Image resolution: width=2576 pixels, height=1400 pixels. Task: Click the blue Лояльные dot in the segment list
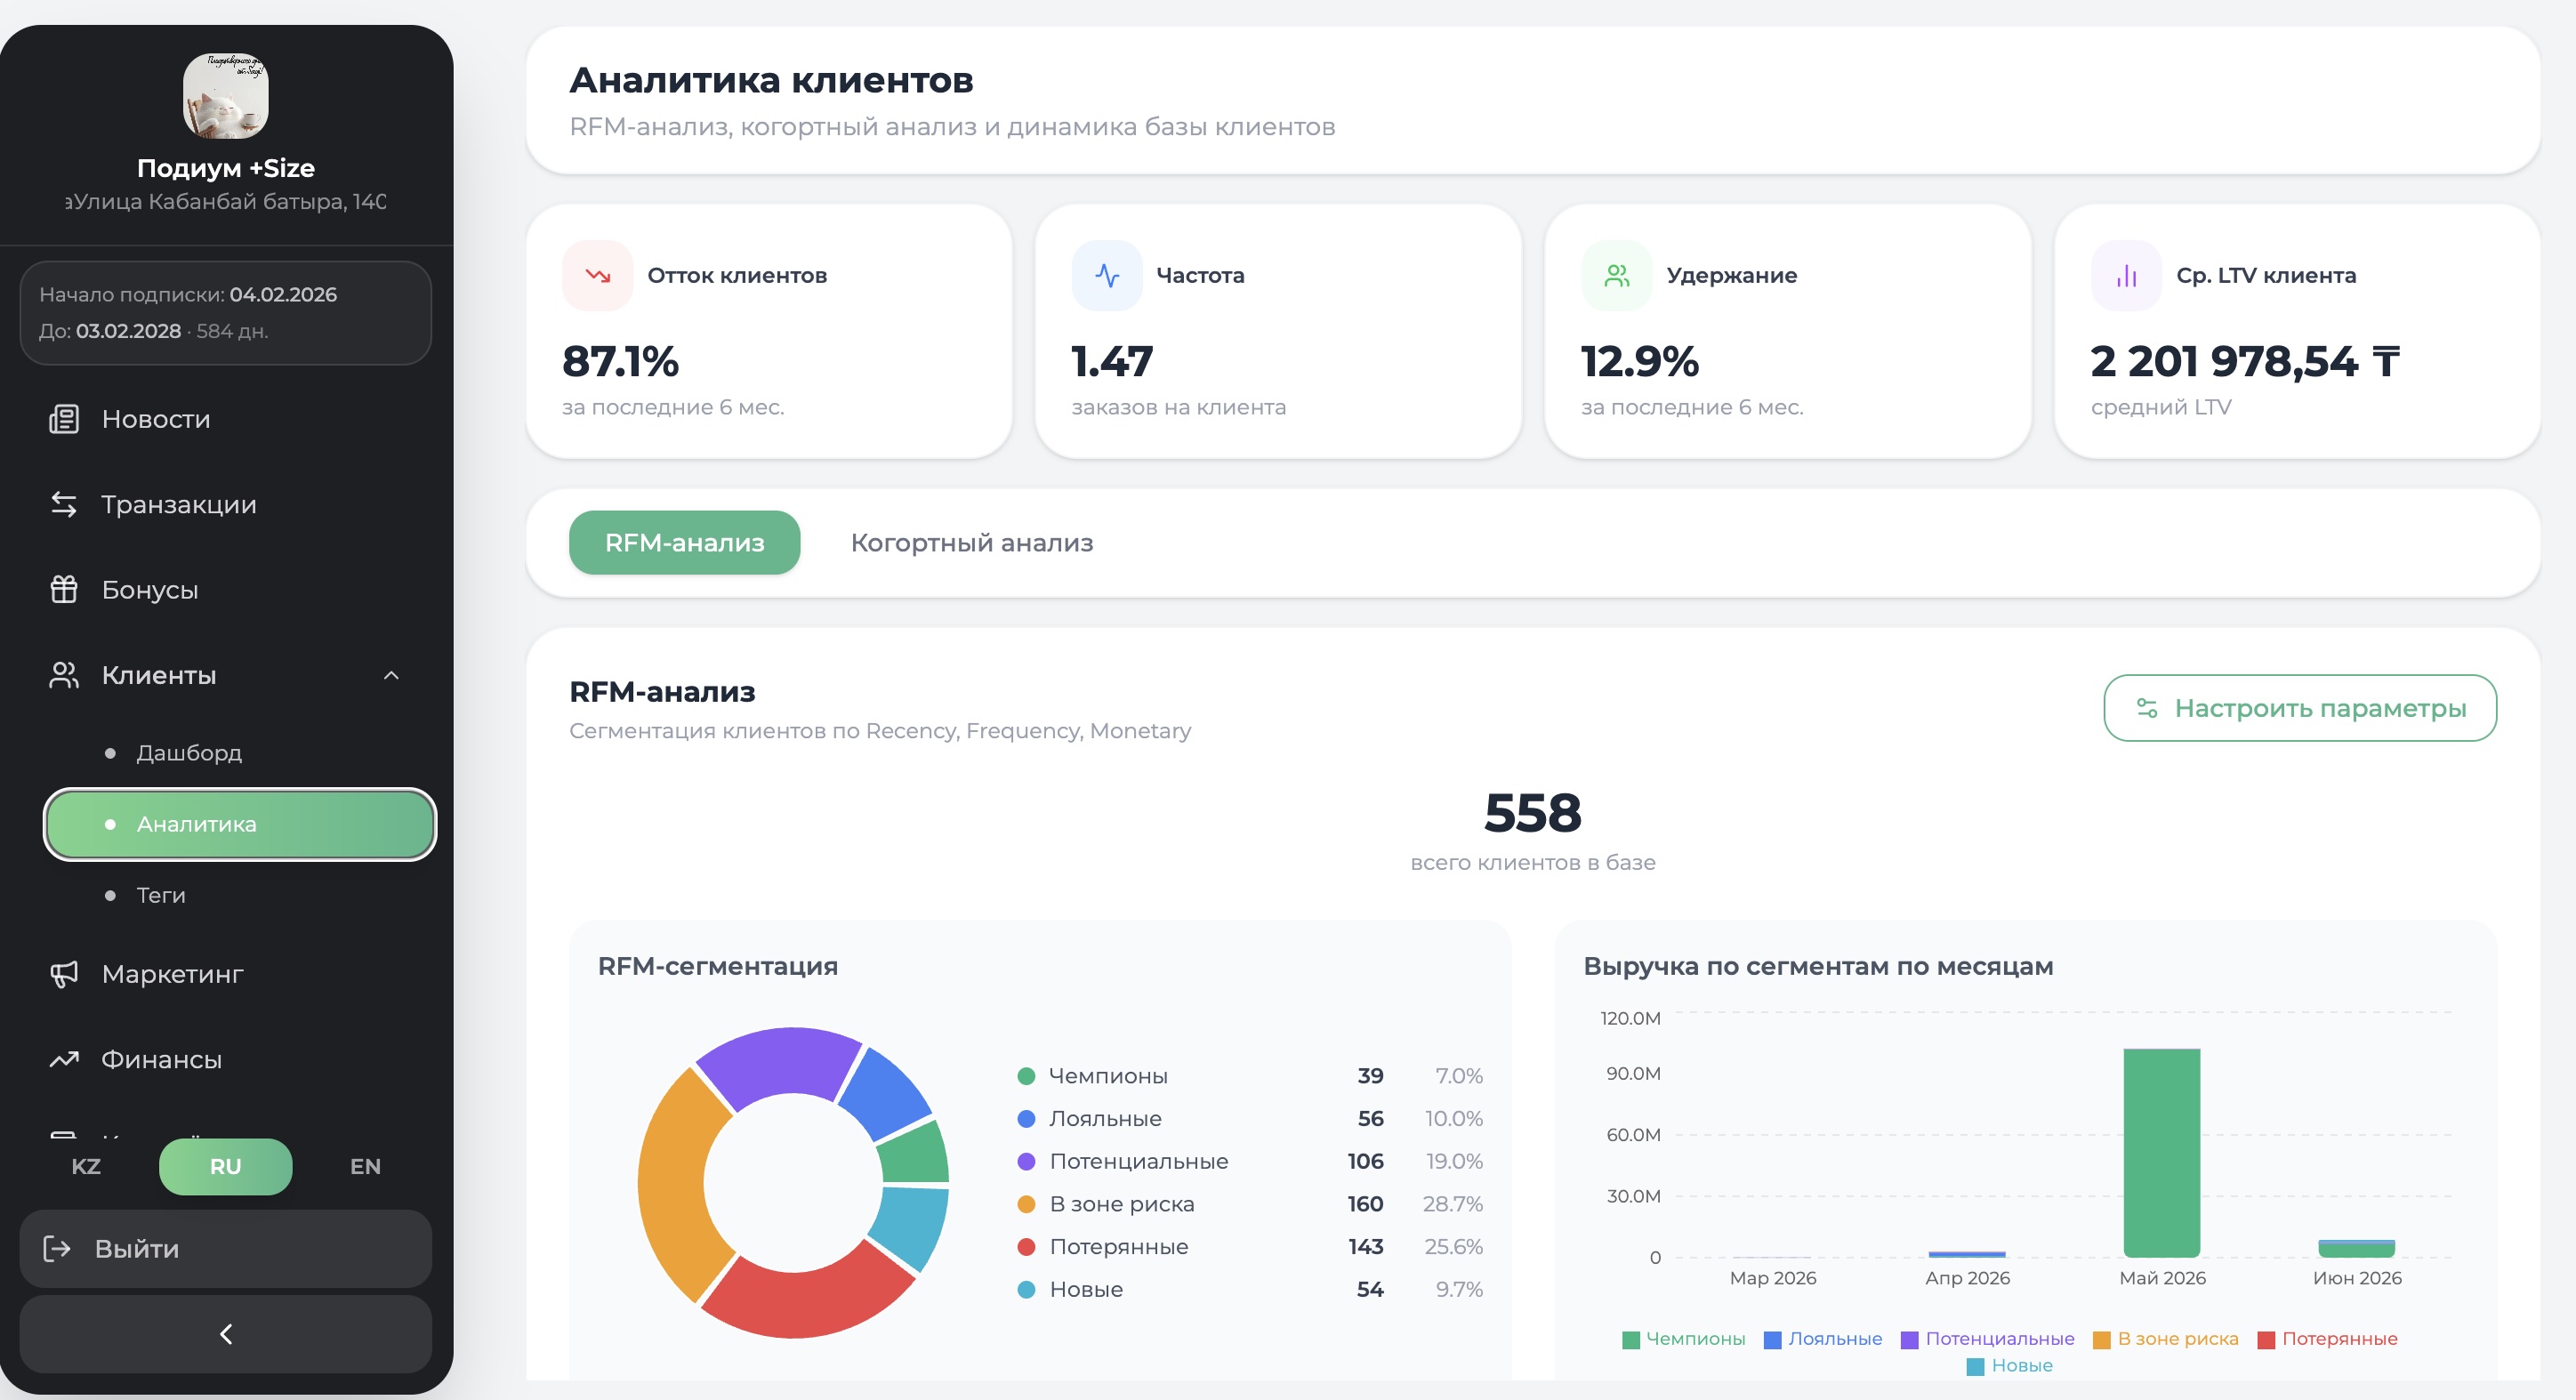coord(1026,1119)
